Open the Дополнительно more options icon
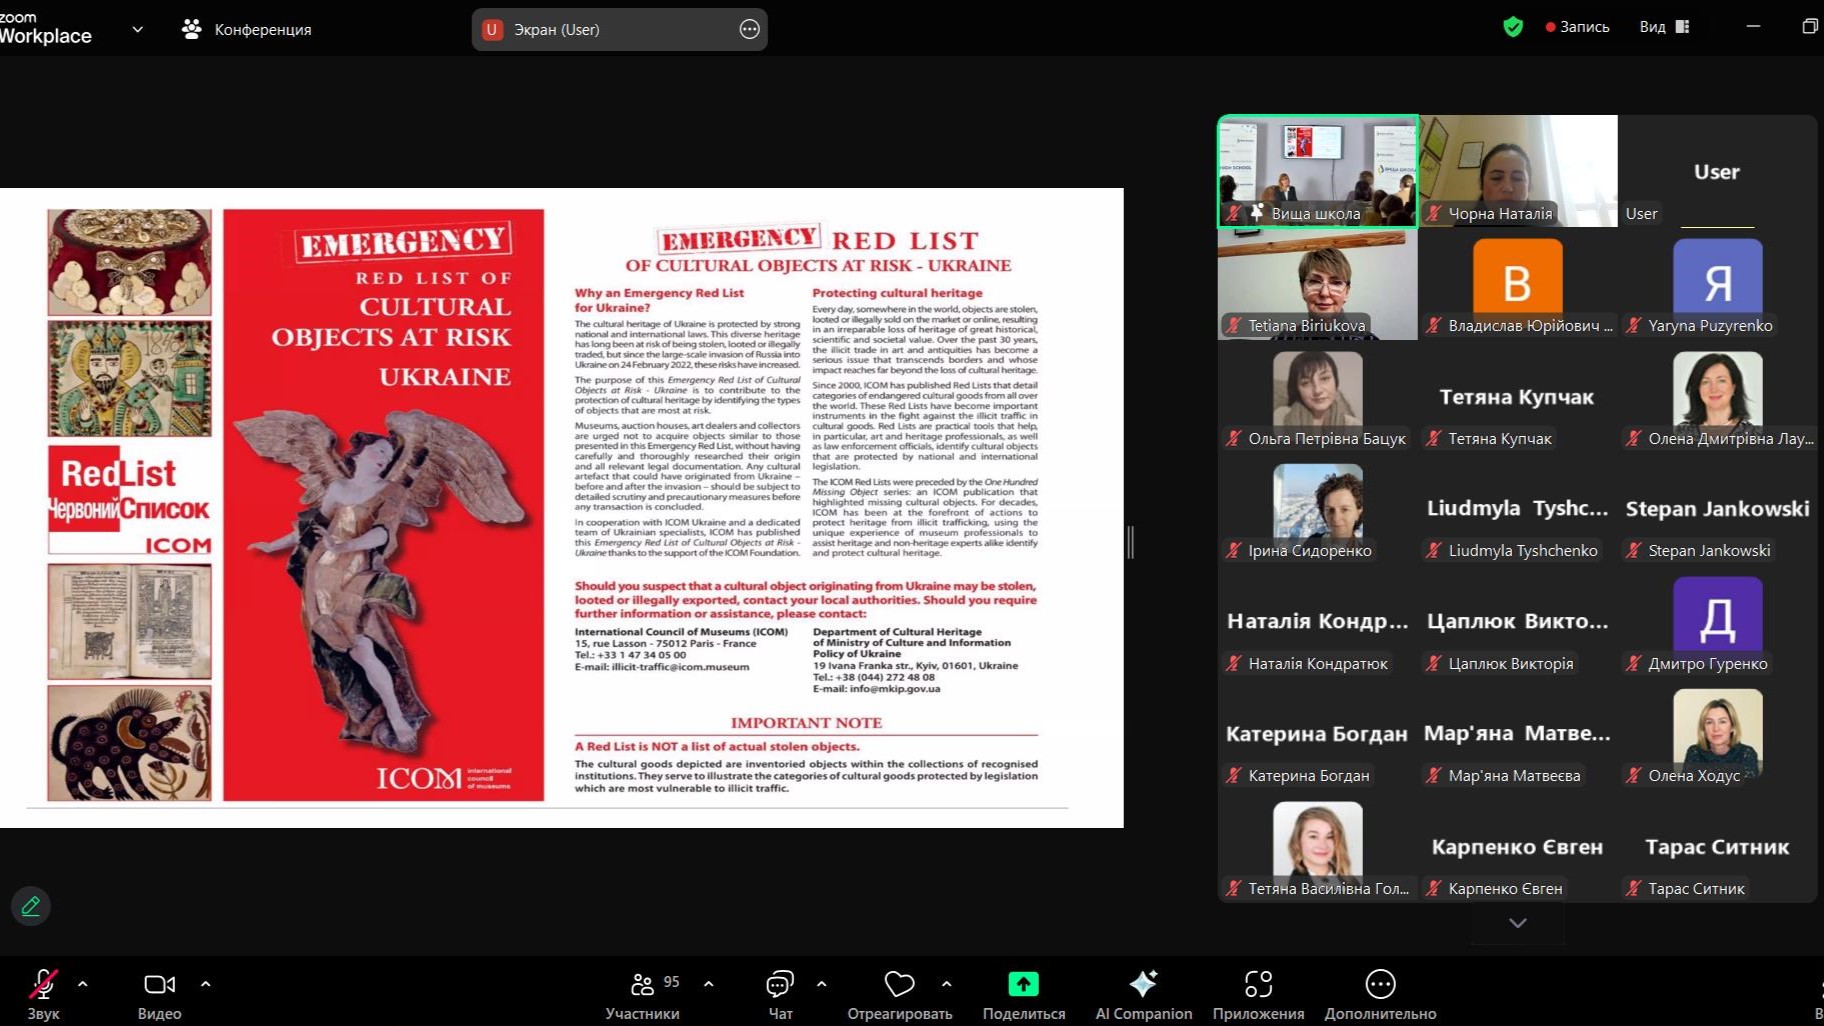The width and height of the screenshot is (1824, 1026). pos(1380,985)
